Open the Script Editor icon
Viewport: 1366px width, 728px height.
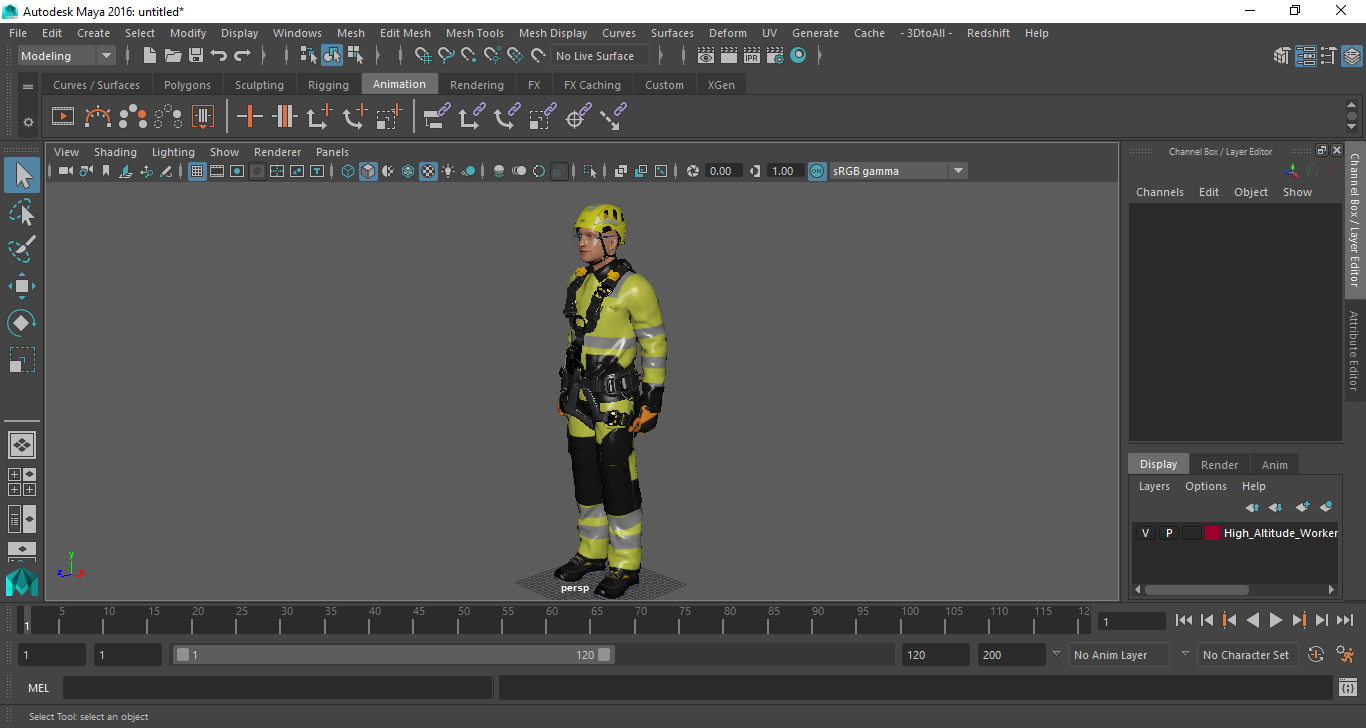pyautogui.click(x=1347, y=688)
